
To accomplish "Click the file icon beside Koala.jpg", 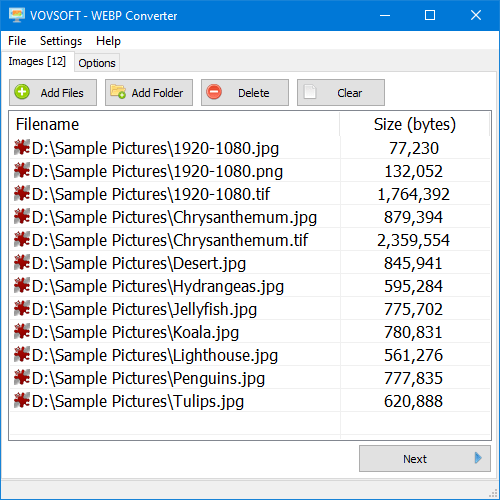I will click(22, 331).
